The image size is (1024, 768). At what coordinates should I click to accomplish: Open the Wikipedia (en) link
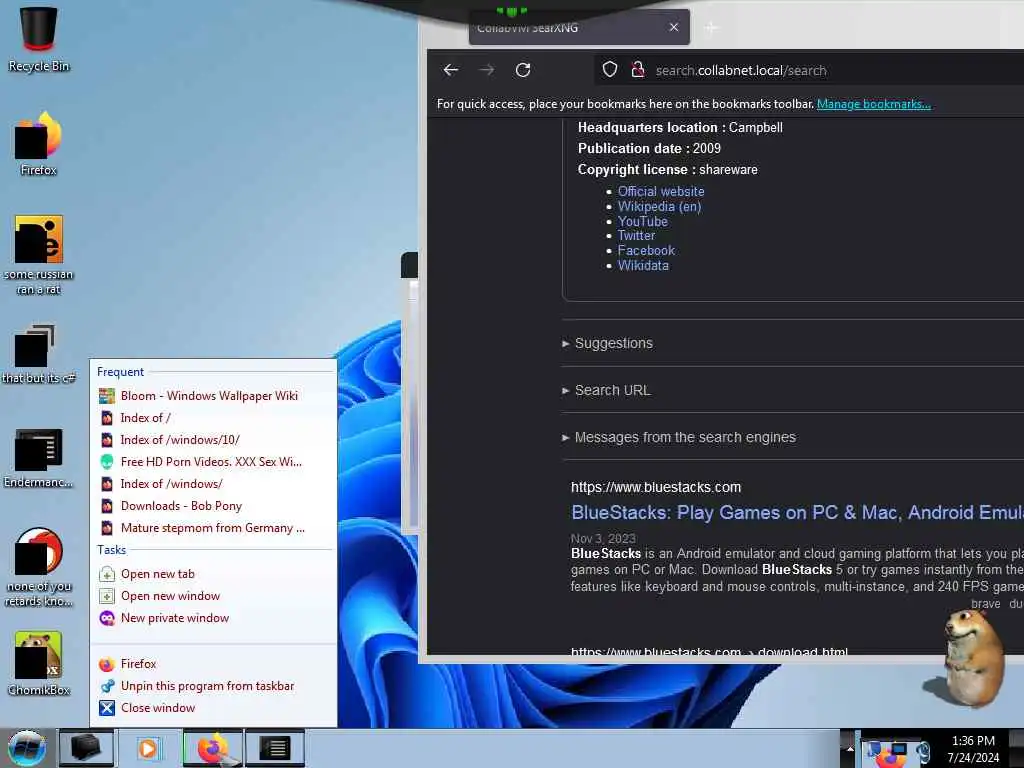pos(659,206)
